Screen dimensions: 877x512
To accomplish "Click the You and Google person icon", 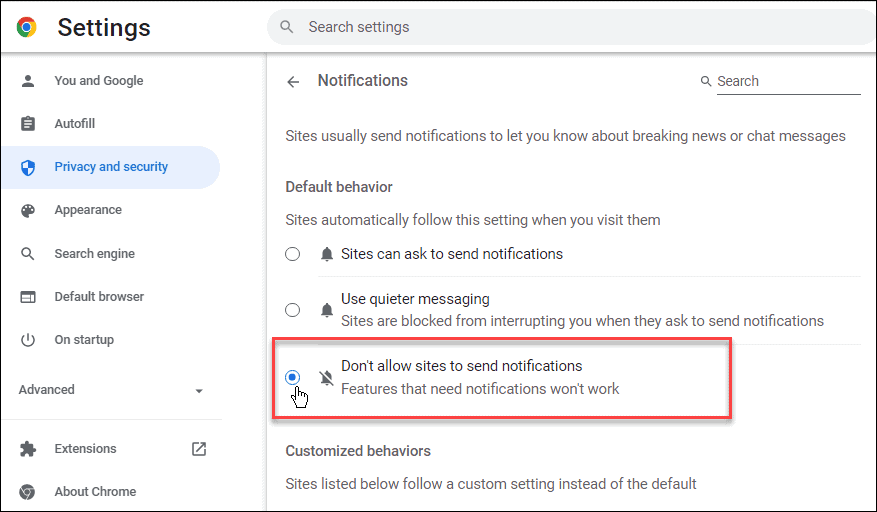I will tap(27, 81).
